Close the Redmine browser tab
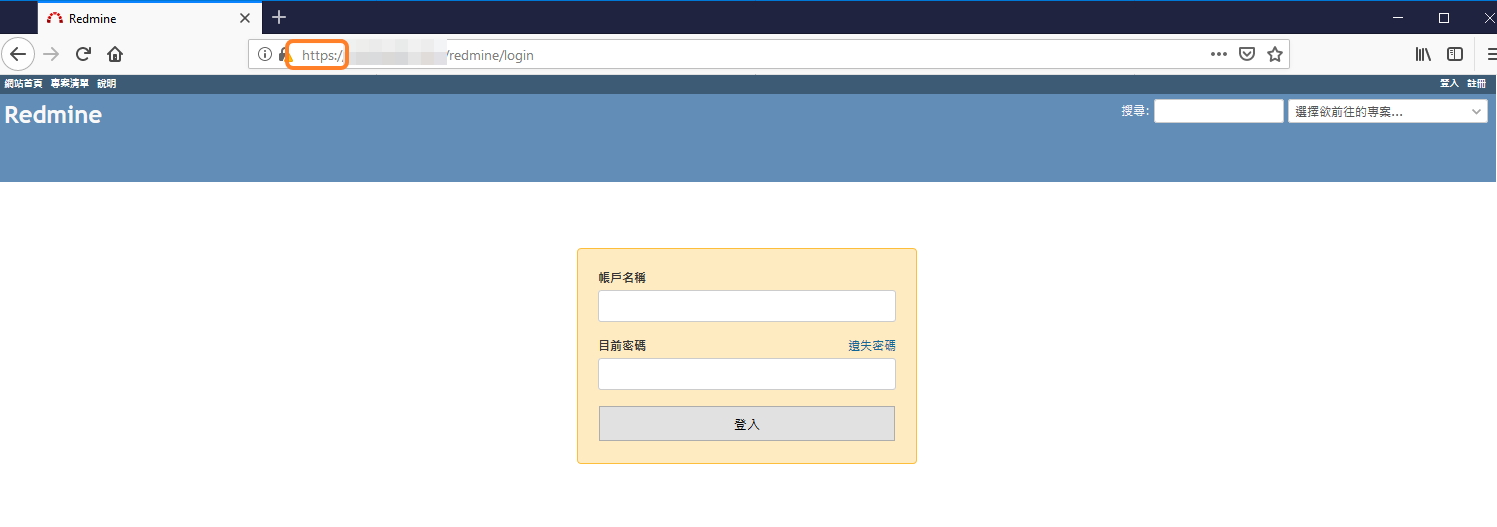The height and width of the screenshot is (527, 1497). point(245,18)
